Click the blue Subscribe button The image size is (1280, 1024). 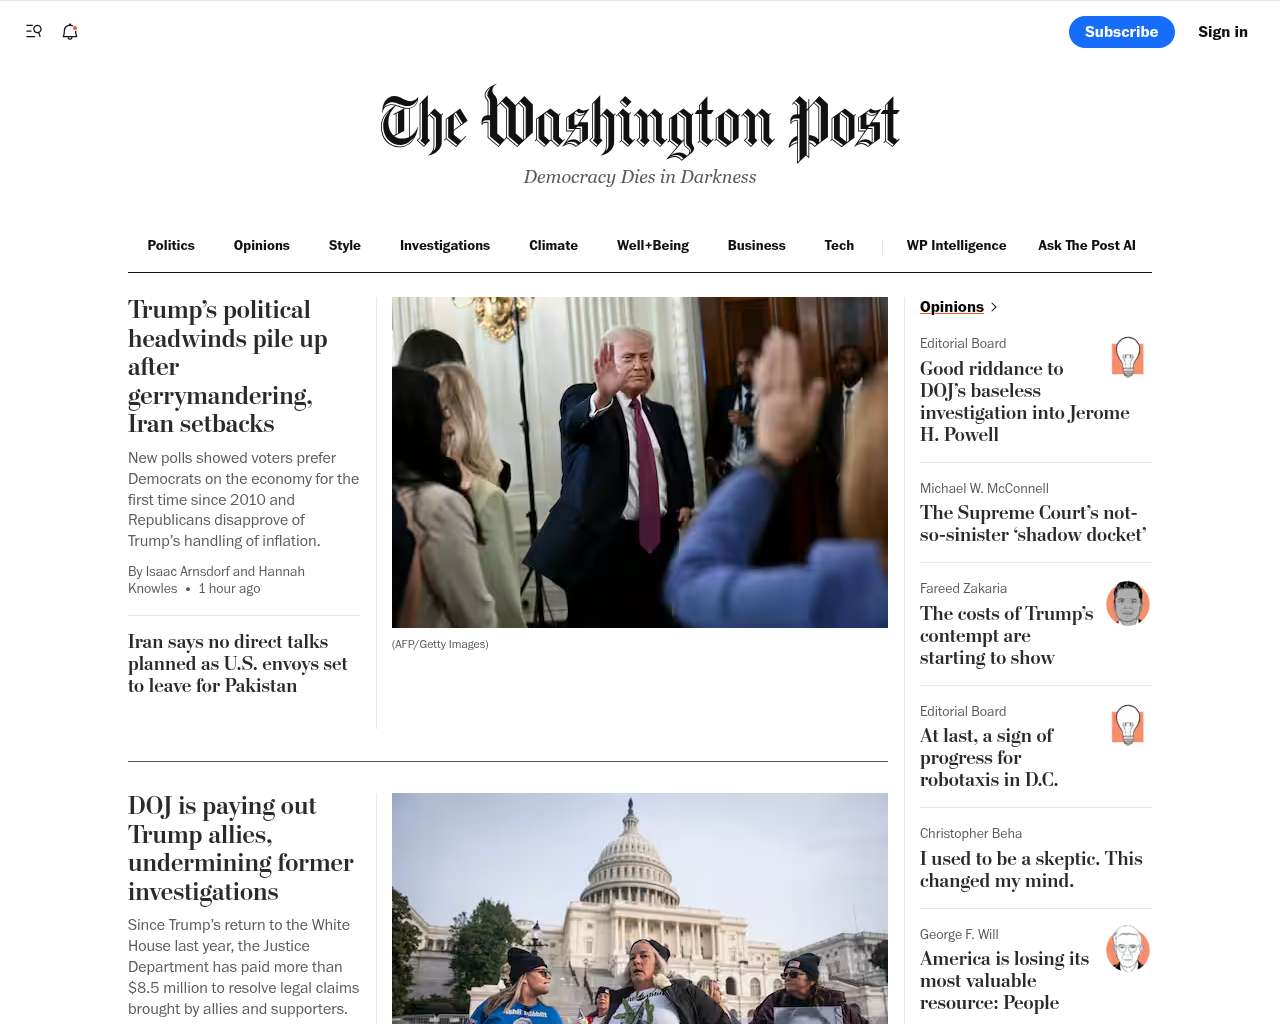click(x=1122, y=32)
